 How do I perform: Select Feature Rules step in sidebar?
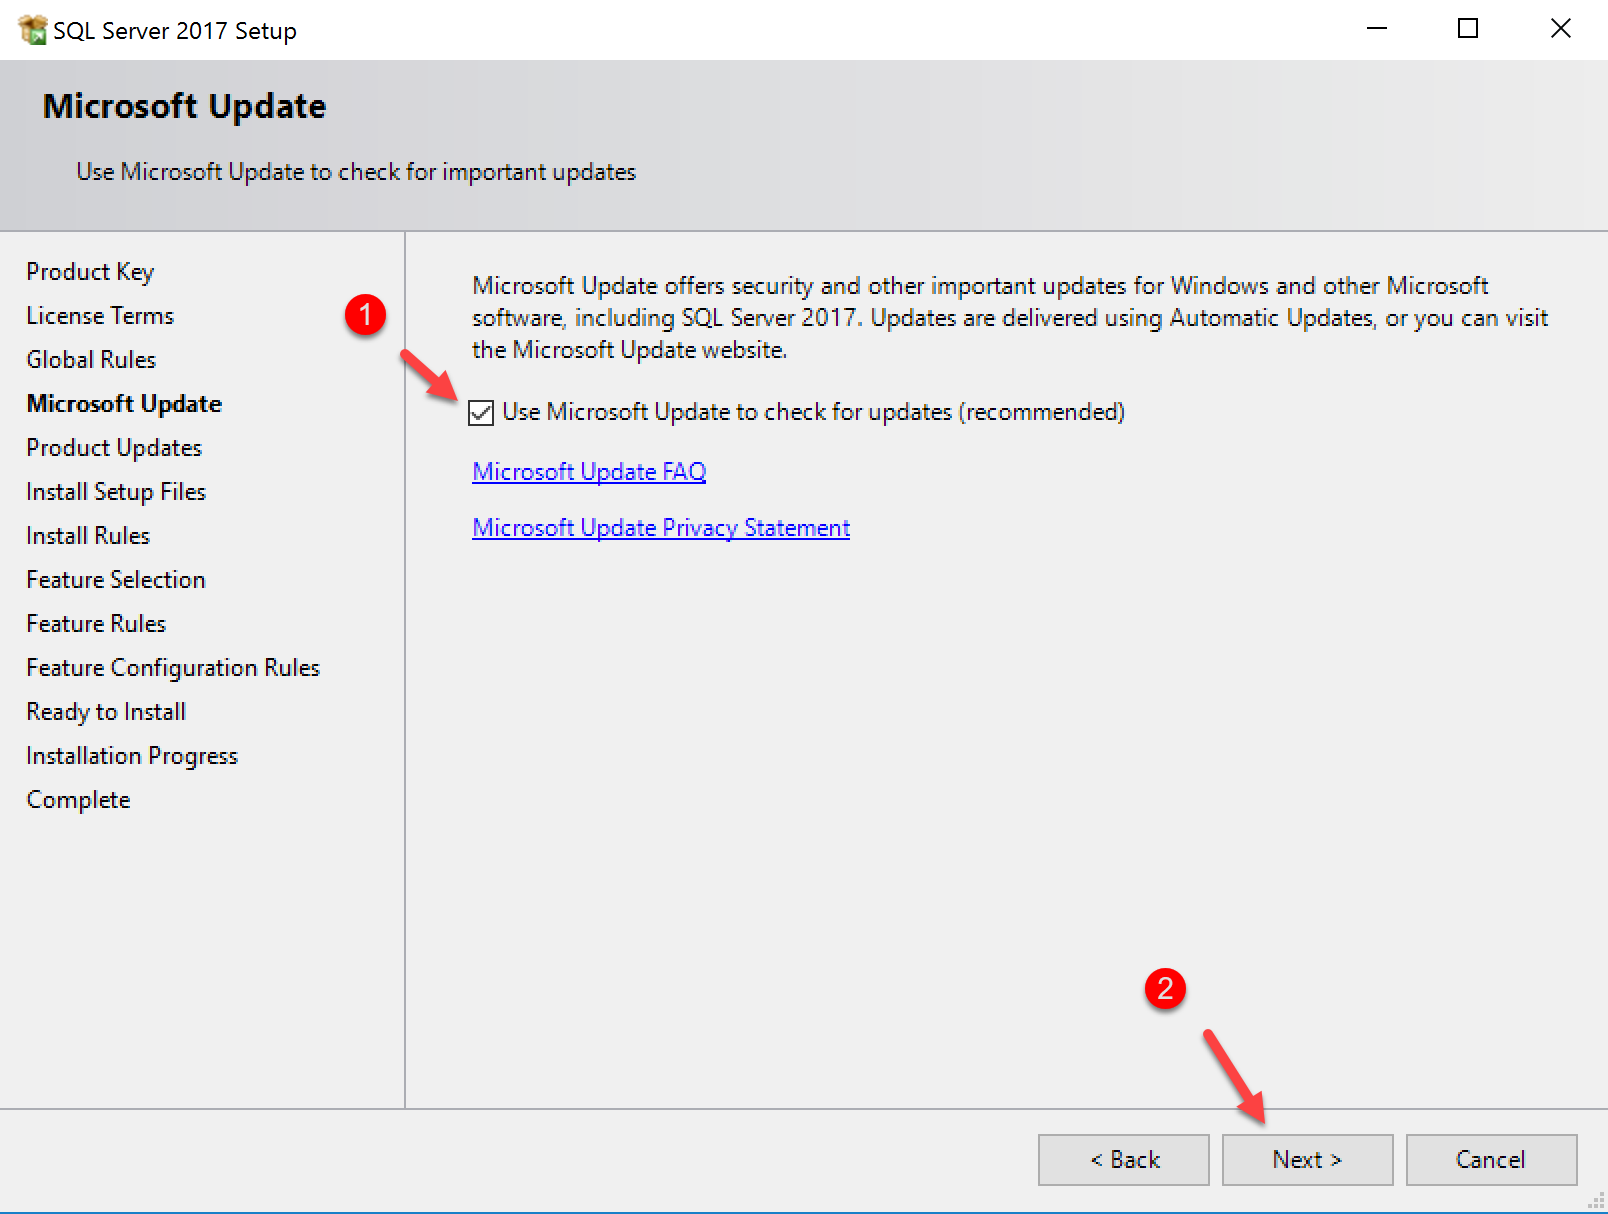coord(96,624)
